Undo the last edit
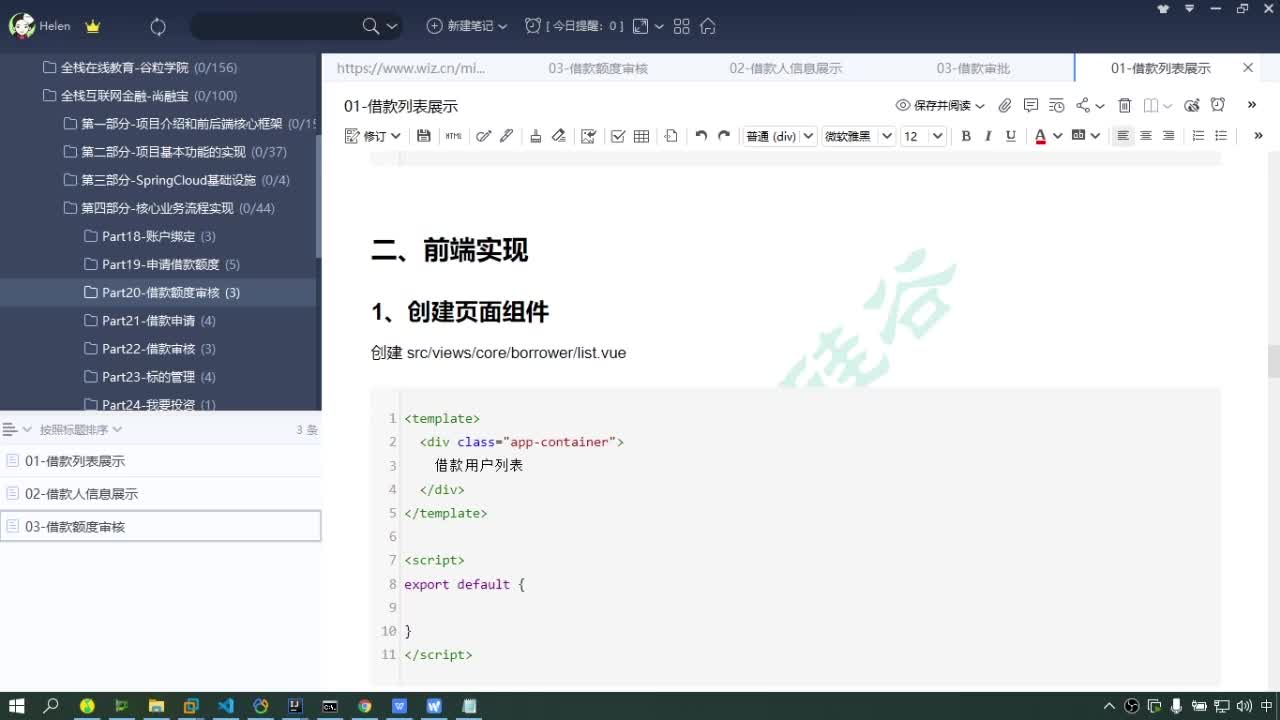Image resolution: width=1280 pixels, height=720 pixels. 701,136
